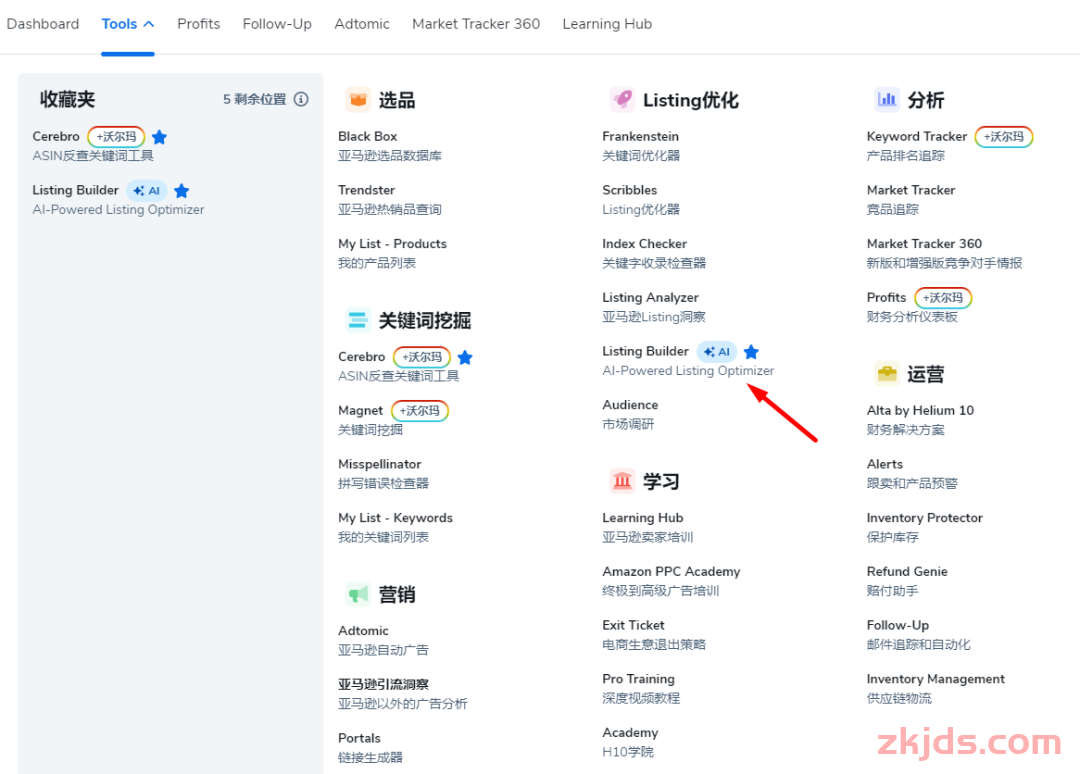
Task: Click the Listing优化 rocket icon
Action: pos(622,100)
